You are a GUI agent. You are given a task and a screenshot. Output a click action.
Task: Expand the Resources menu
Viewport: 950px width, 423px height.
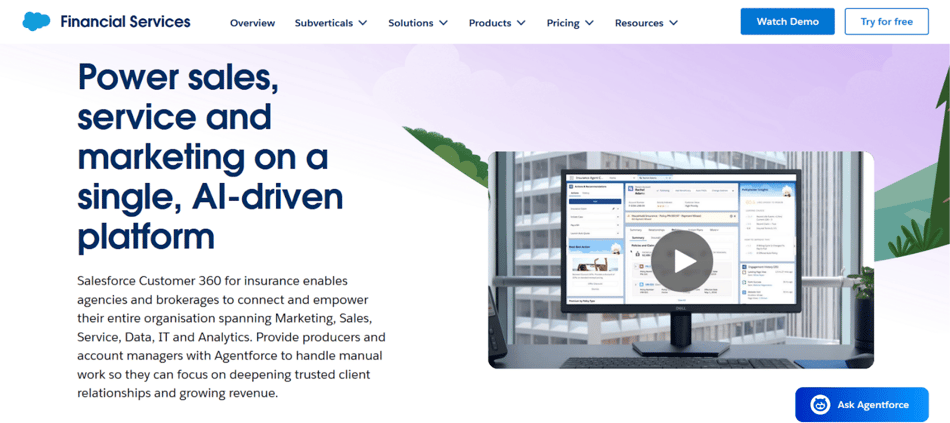646,23
